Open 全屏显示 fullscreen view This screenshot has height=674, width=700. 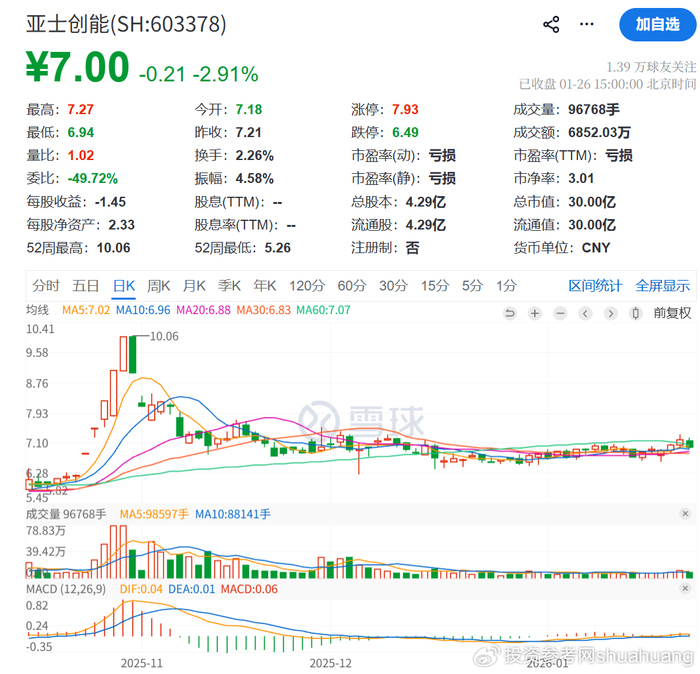pos(662,286)
